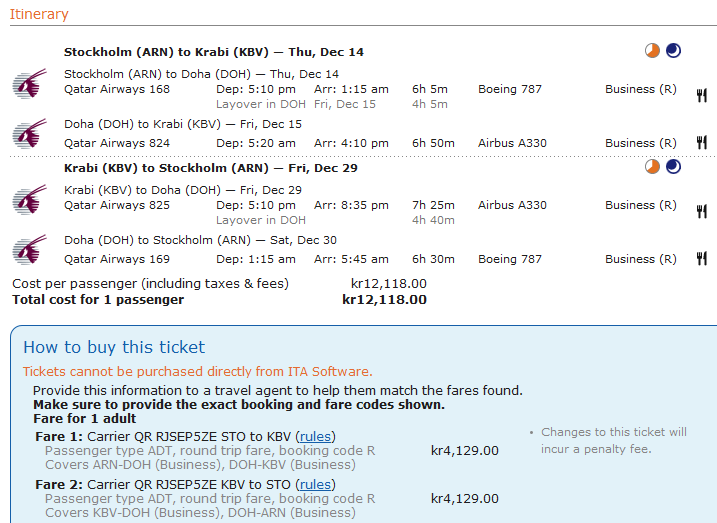Select the Krabi to Stockholm trip header
Viewport: 717px width, 523px height.
(211, 168)
